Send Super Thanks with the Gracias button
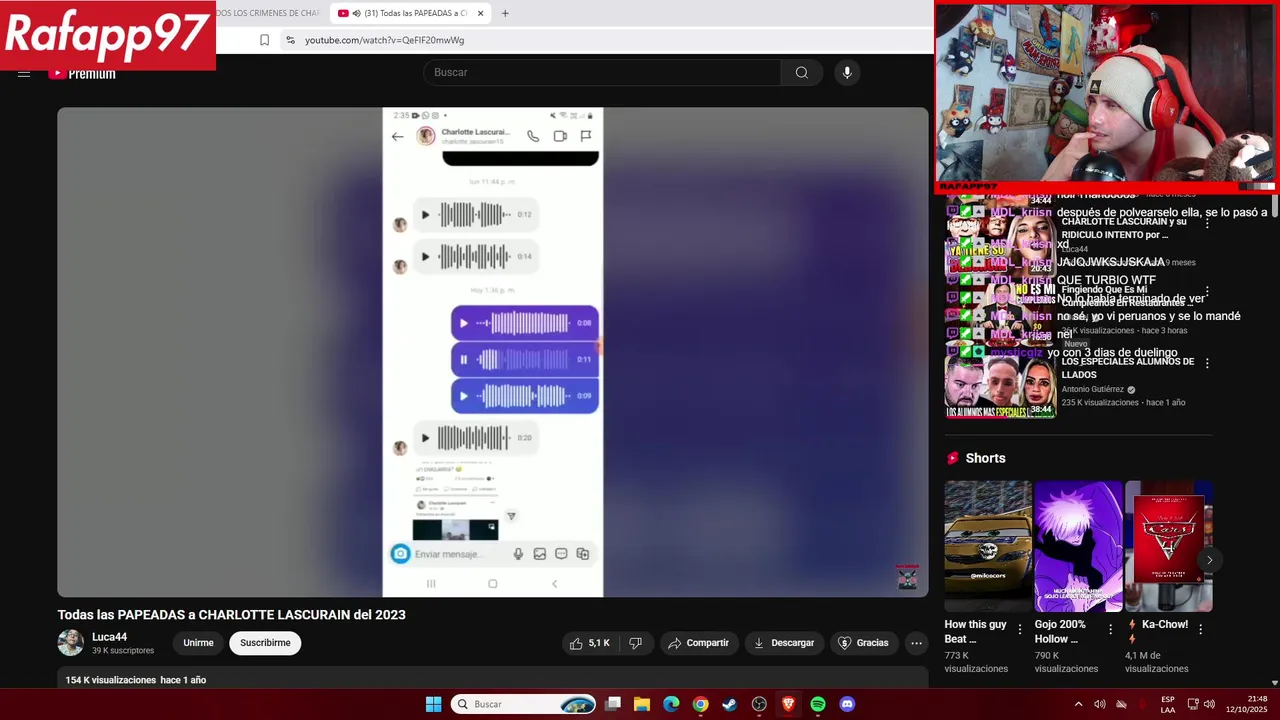This screenshot has height=720, width=1280. (863, 643)
